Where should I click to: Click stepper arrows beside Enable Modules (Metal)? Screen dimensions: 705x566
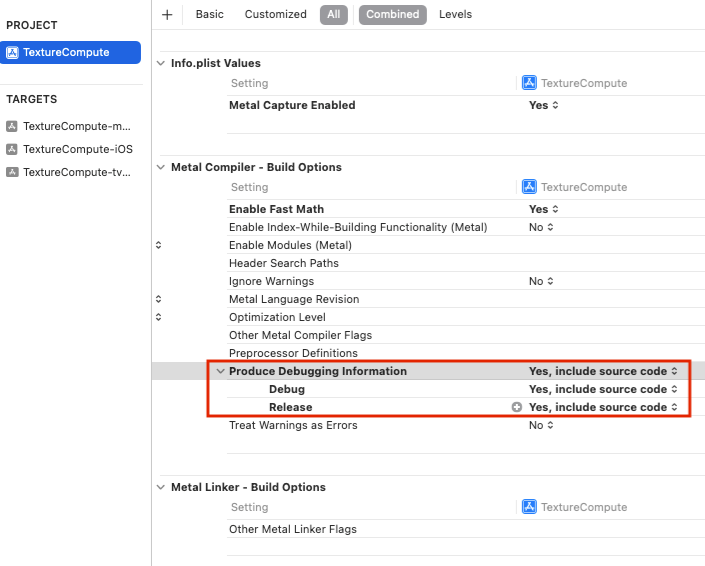click(158, 245)
